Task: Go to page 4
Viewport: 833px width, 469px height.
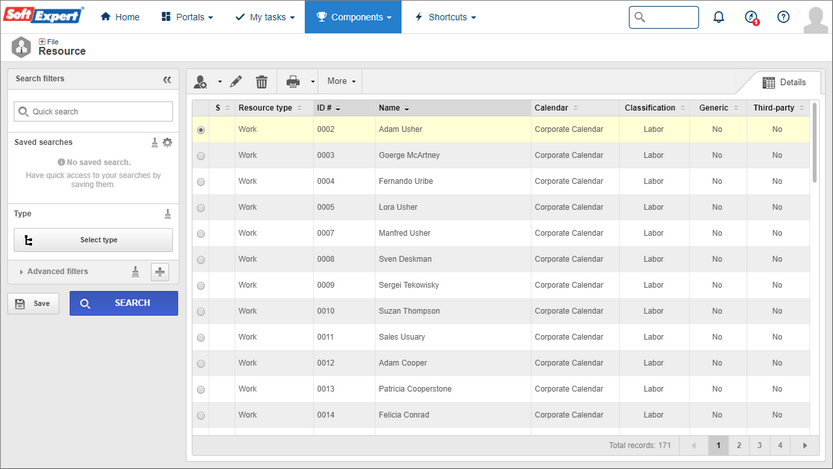Action: pyautogui.click(x=780, y=446)
